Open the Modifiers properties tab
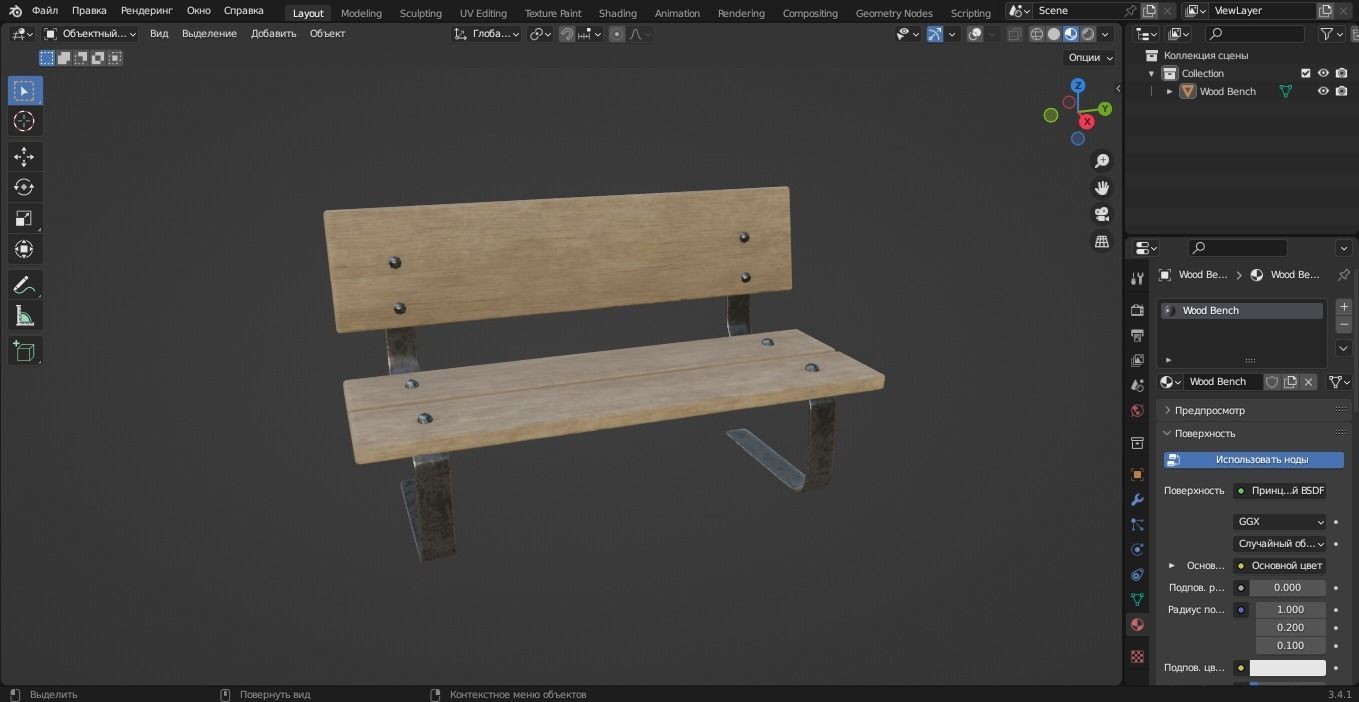This screenshot has width=1359, height=702. click(1137, 499)
